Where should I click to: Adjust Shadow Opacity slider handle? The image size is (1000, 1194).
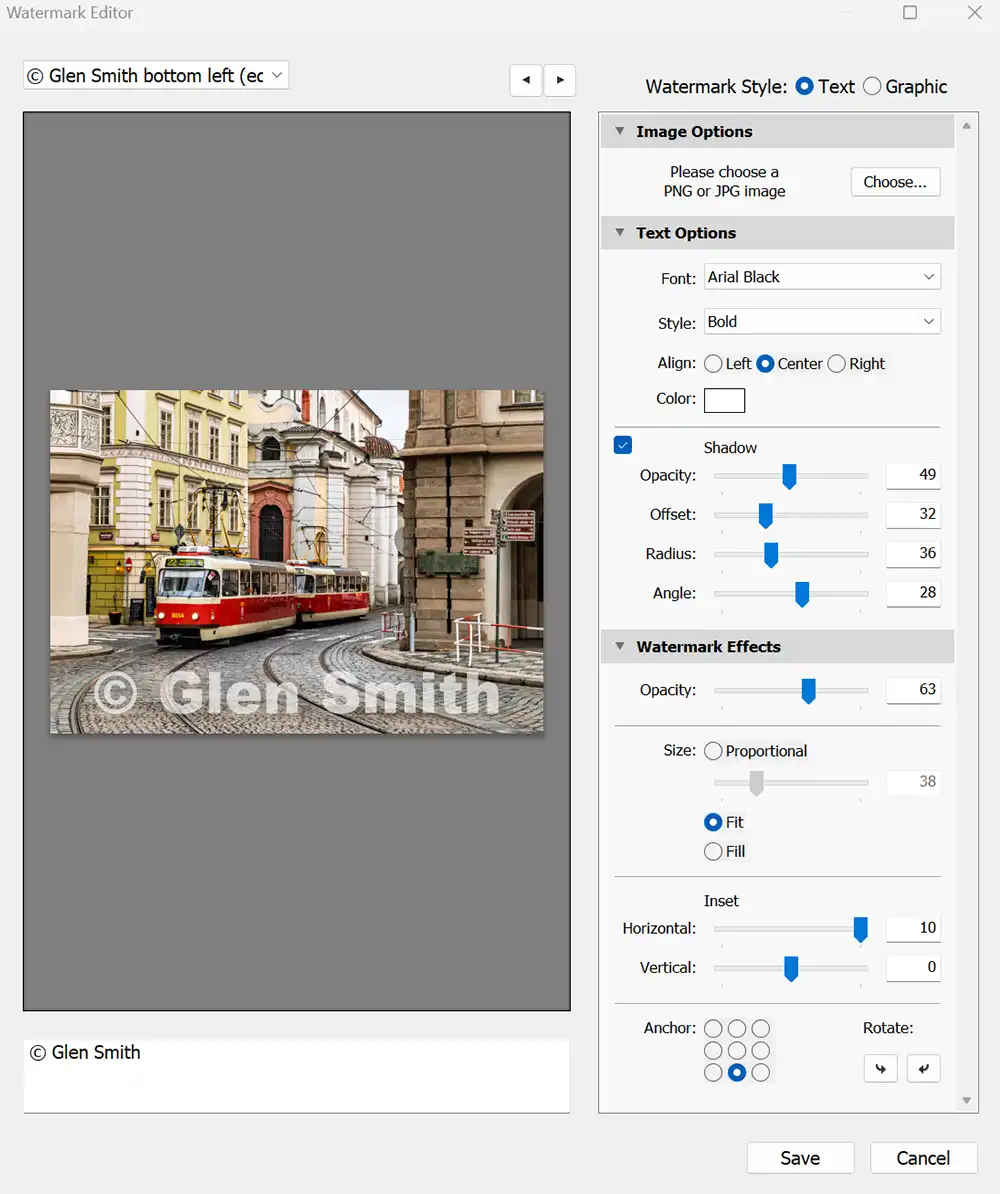point(789,477)
